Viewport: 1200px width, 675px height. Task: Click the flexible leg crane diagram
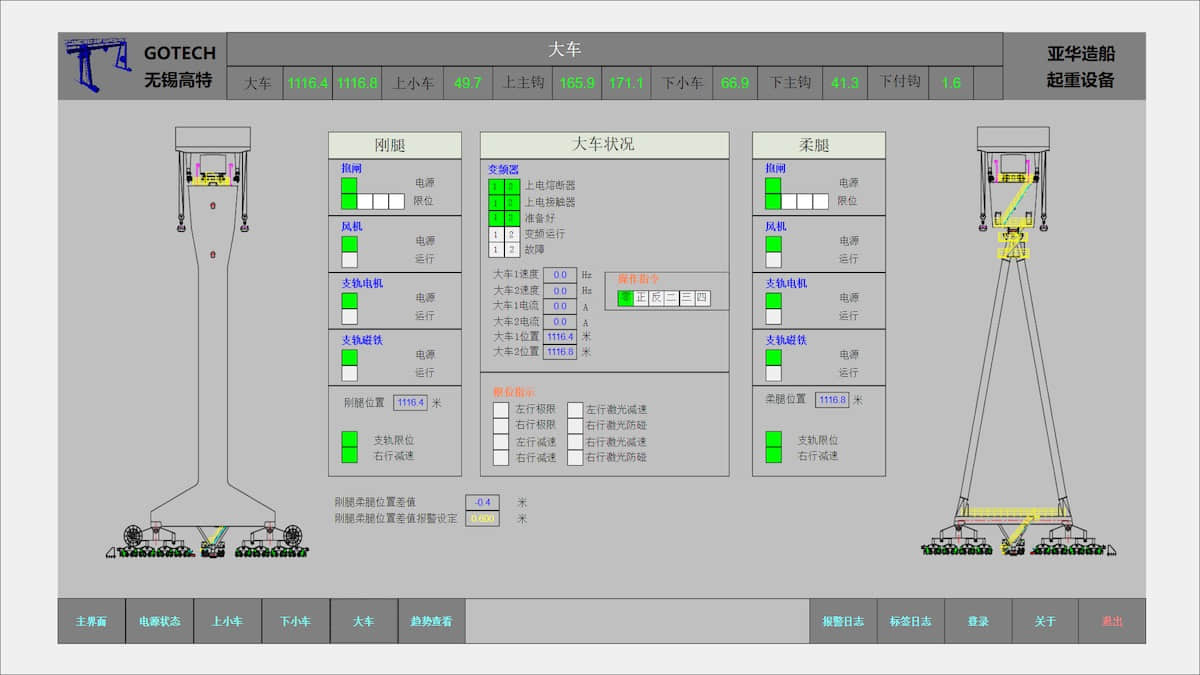(1015, 340)
